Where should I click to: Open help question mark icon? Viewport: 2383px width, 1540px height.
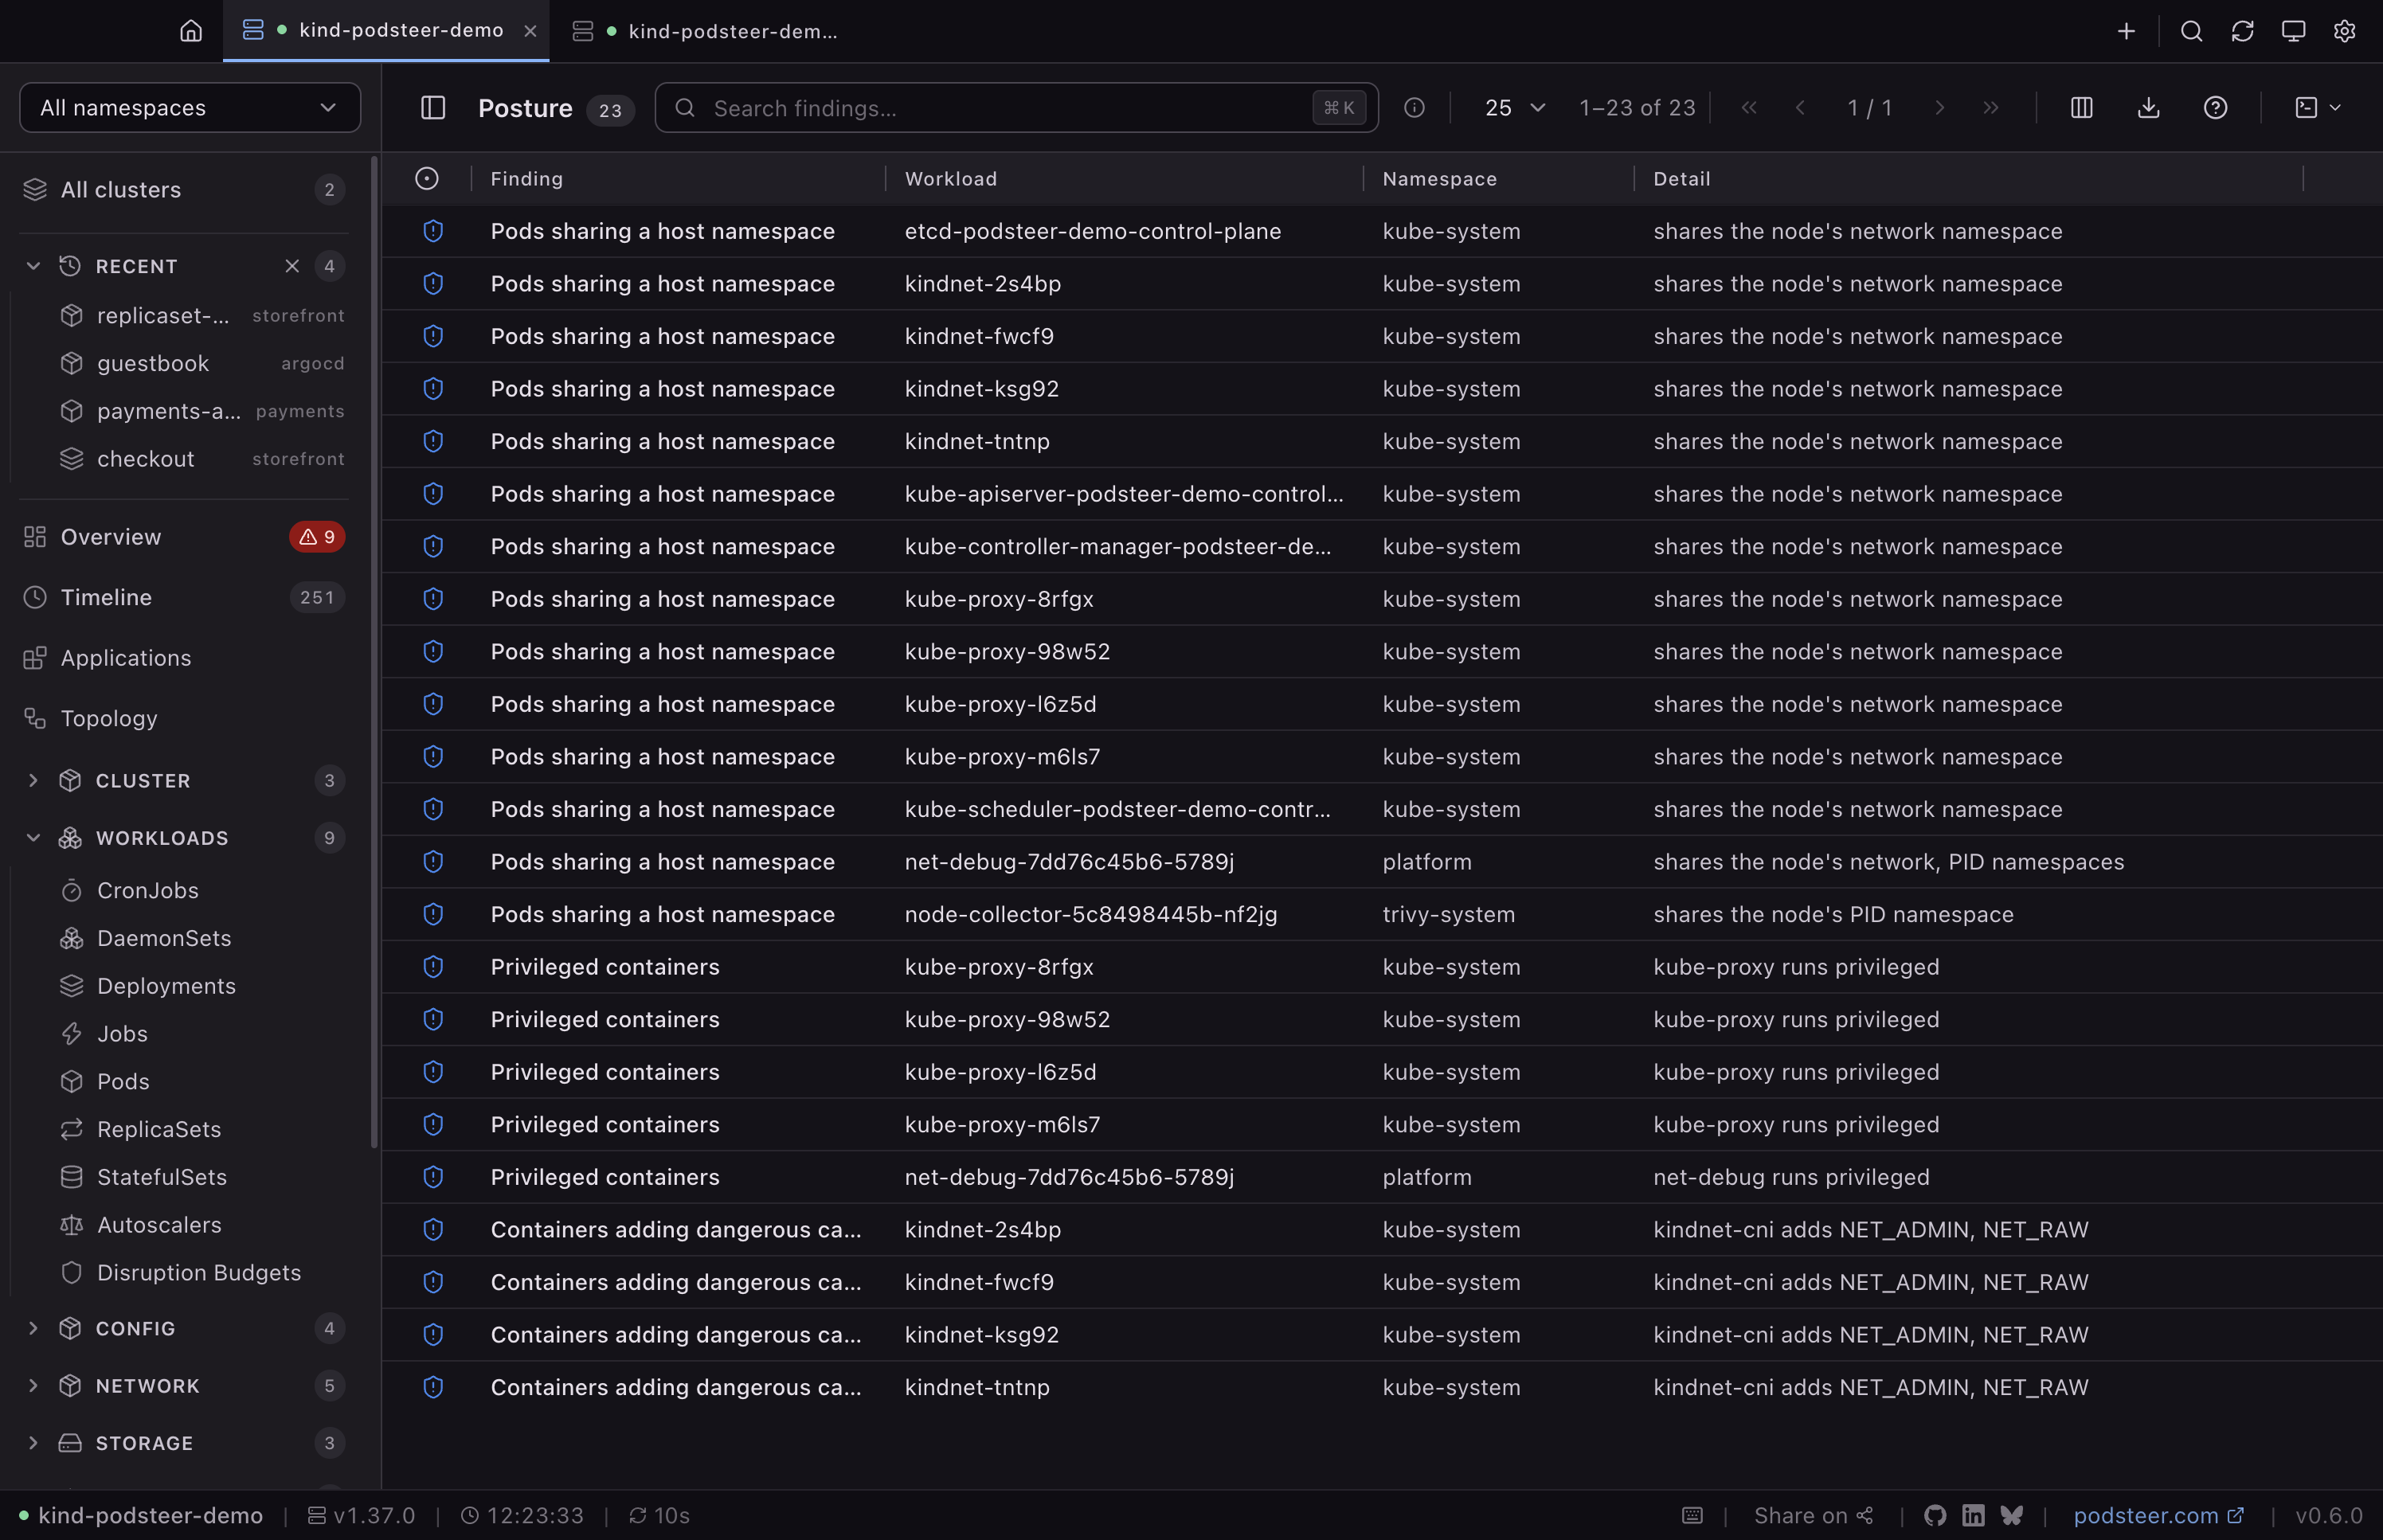(2215, 108)
